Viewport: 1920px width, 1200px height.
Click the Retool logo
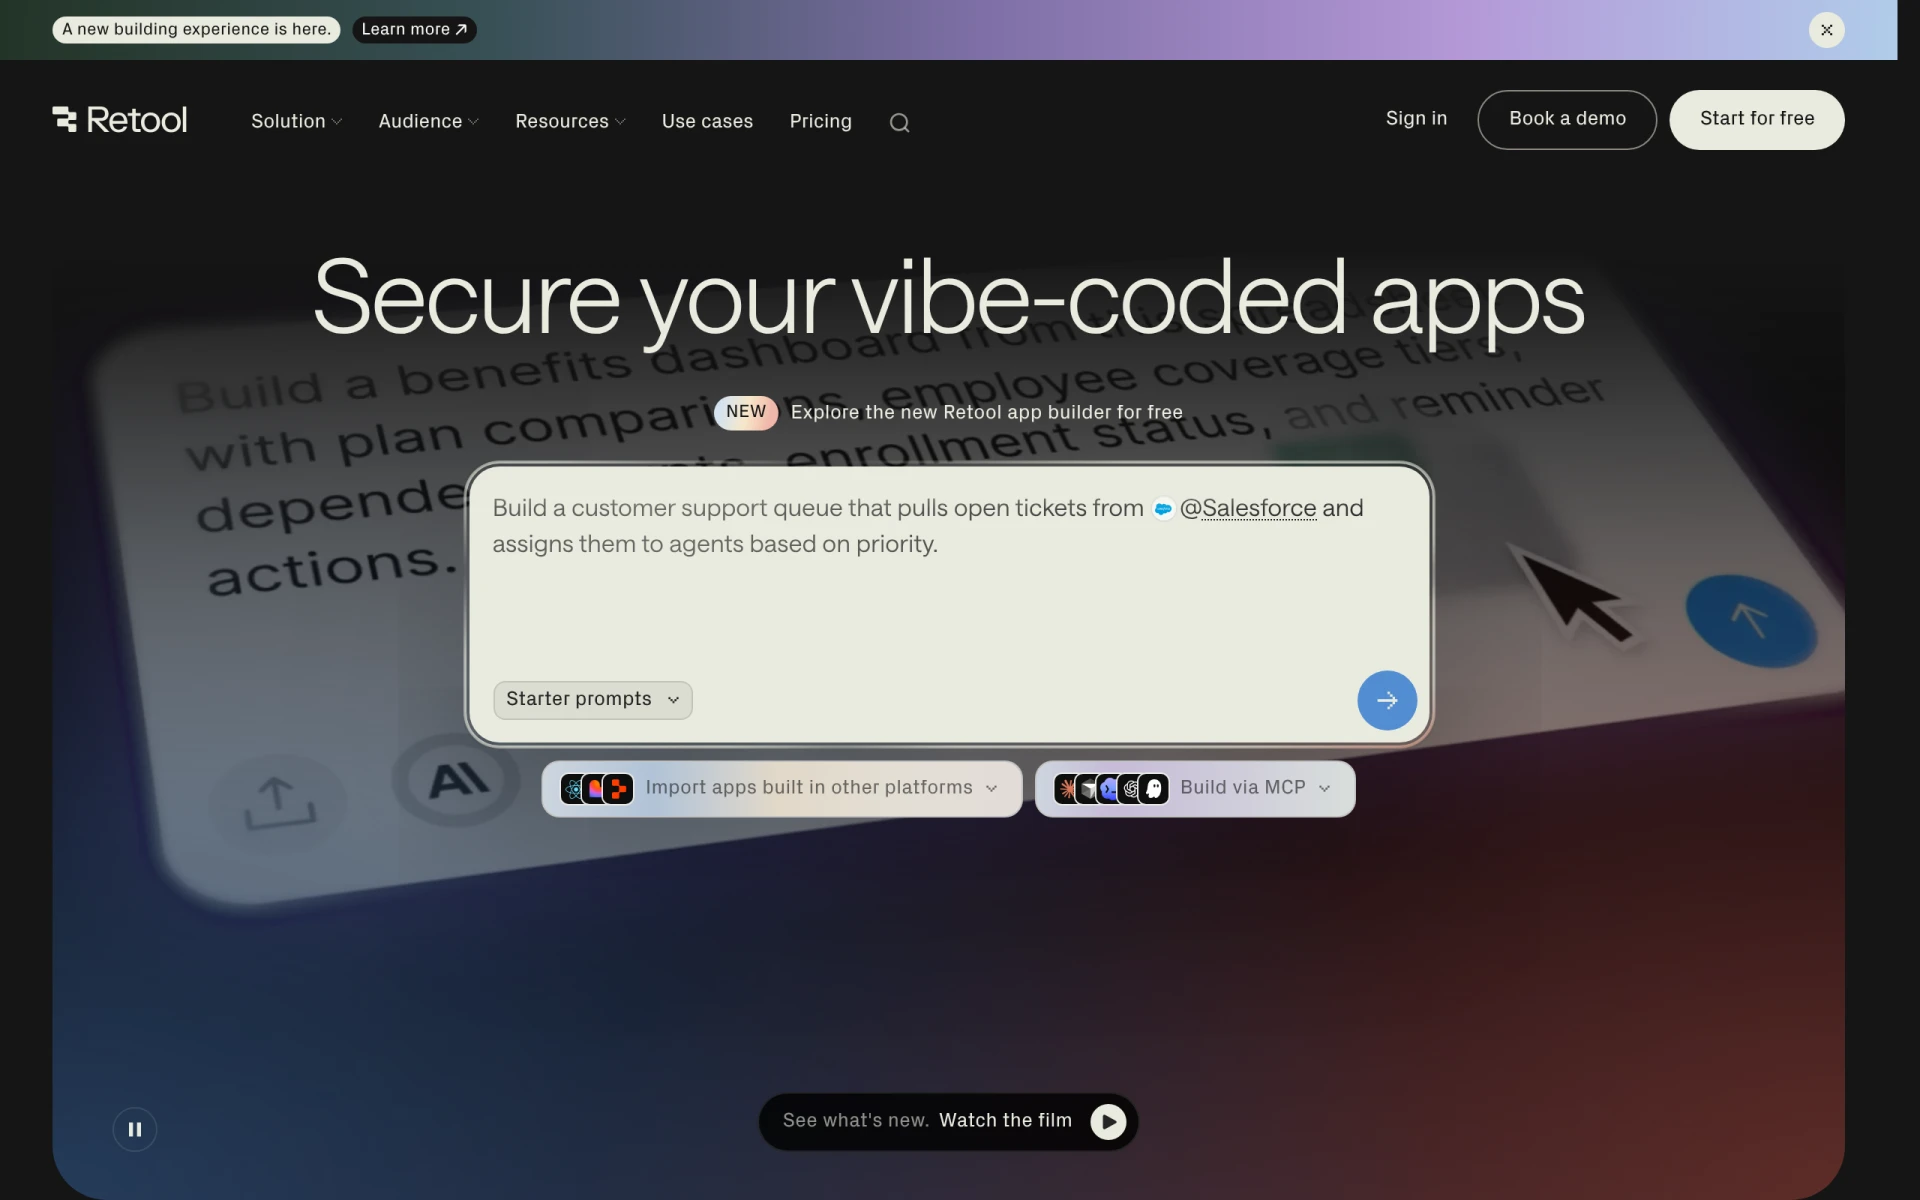[x=119, y=120]
